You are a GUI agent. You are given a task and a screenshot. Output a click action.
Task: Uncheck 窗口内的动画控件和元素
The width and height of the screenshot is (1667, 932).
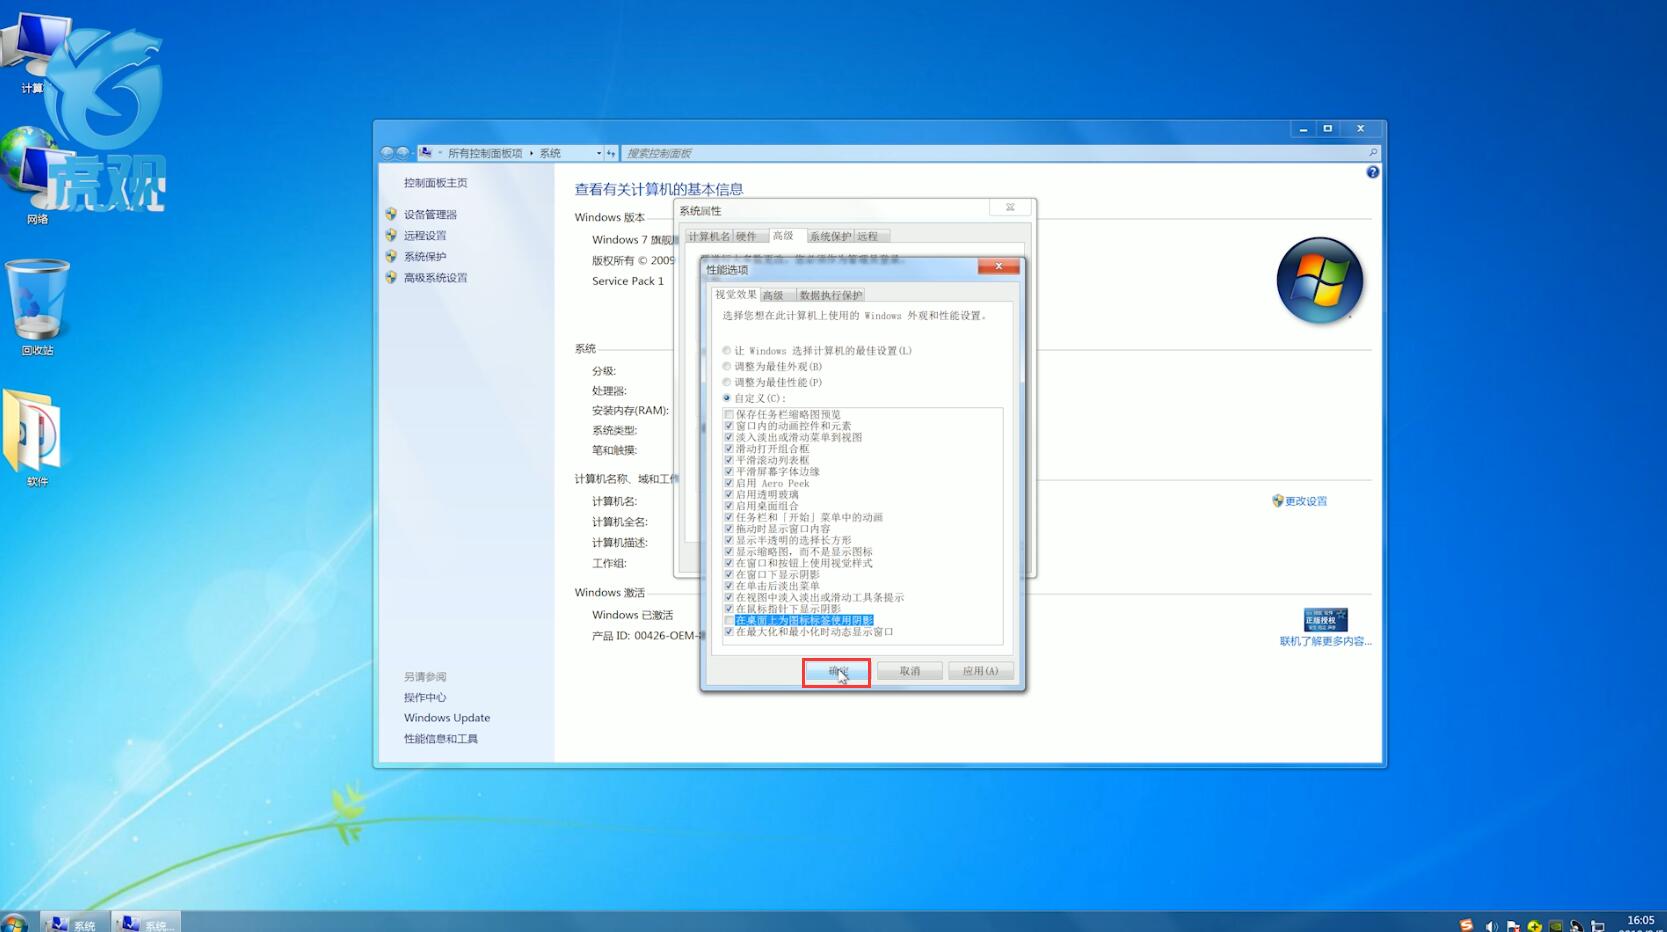[729, 426]
